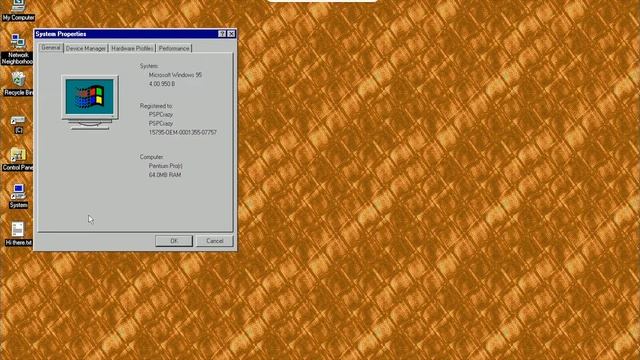Click the Cancel button
The width and height of the screenshot is (640, 360).
(215, 241)
